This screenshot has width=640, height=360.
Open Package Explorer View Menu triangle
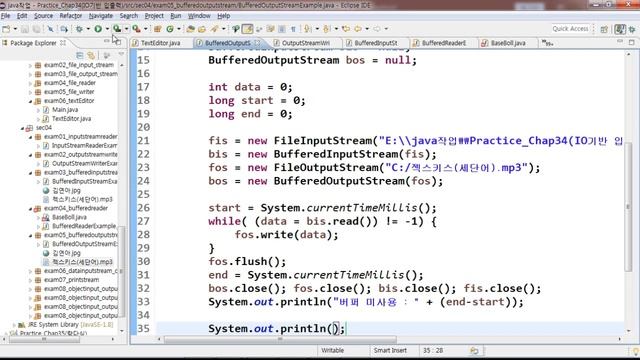point(121,54)
